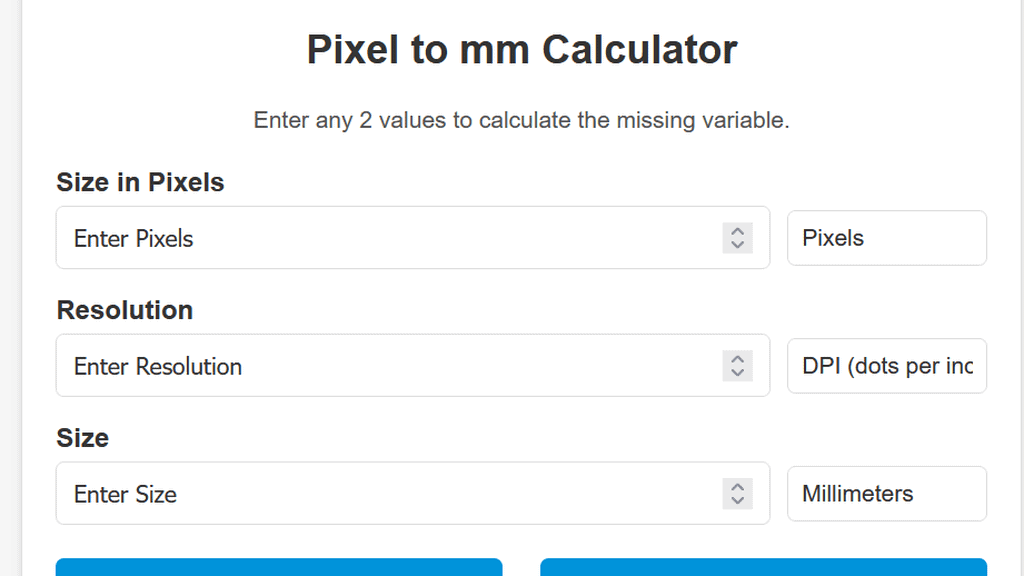Select the Pixels unit box
This screenshot has height=576, width=1024.
[x=886, y=238]
